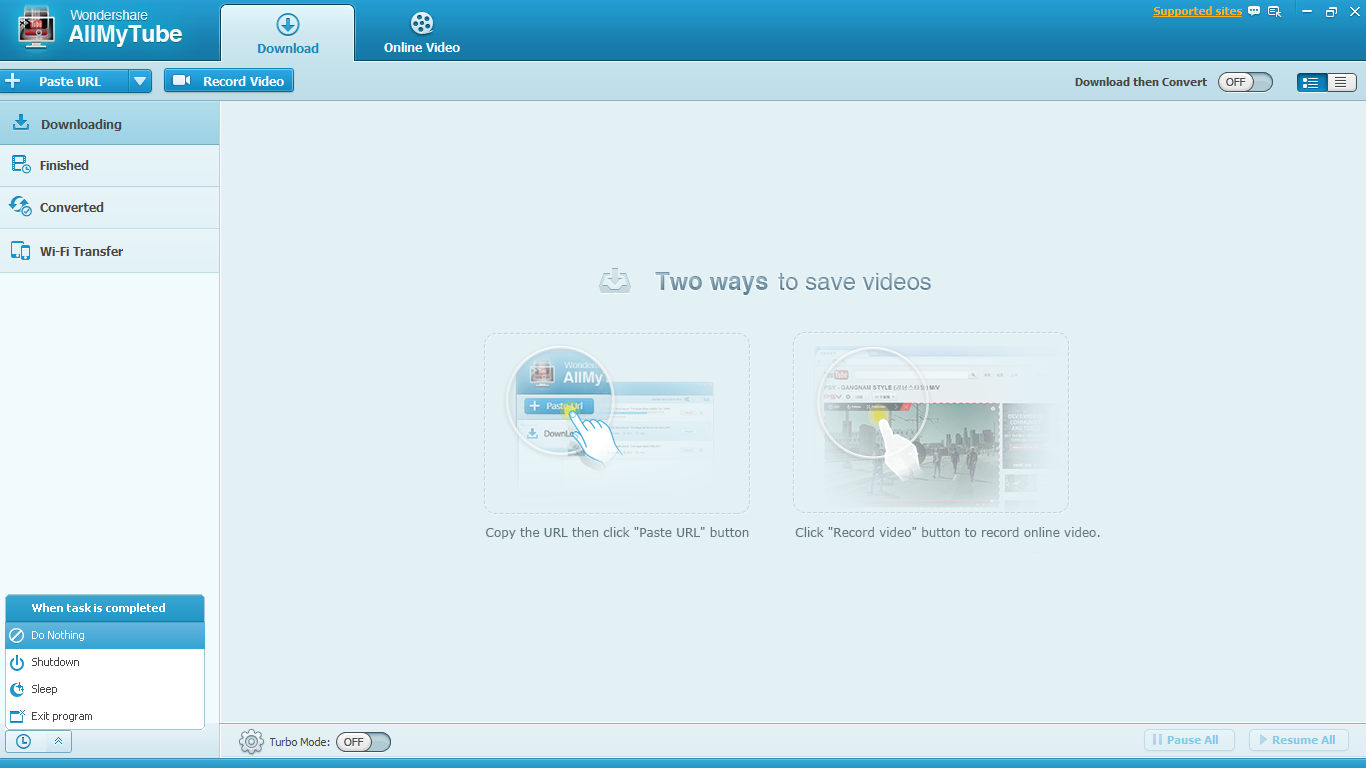This screenshot has width=1366, height=768.
Task: Open the Wi-Fi Transfer sidebar section
Action: [x=109, y=251]
